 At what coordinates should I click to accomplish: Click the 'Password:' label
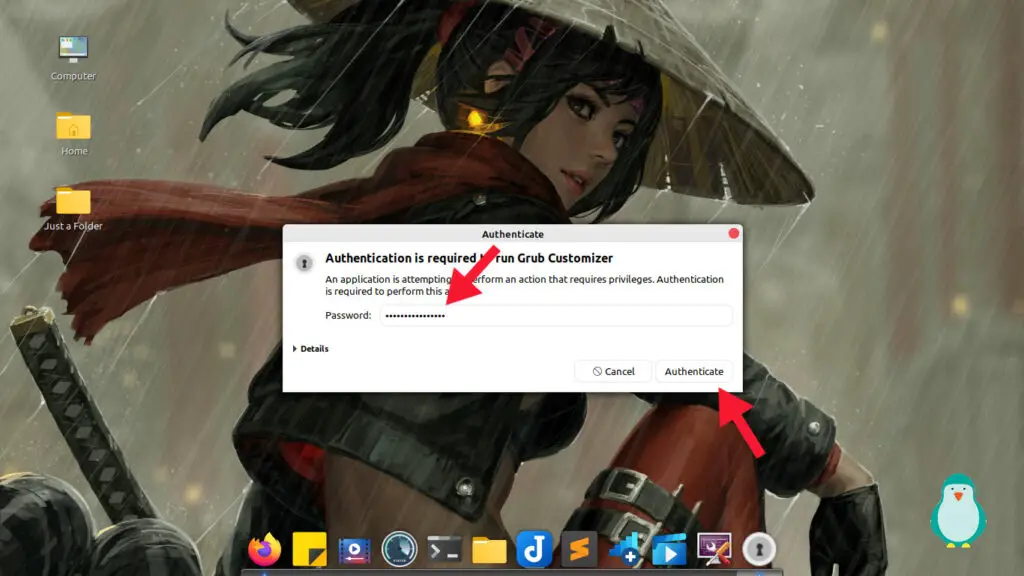coord(348,315)
